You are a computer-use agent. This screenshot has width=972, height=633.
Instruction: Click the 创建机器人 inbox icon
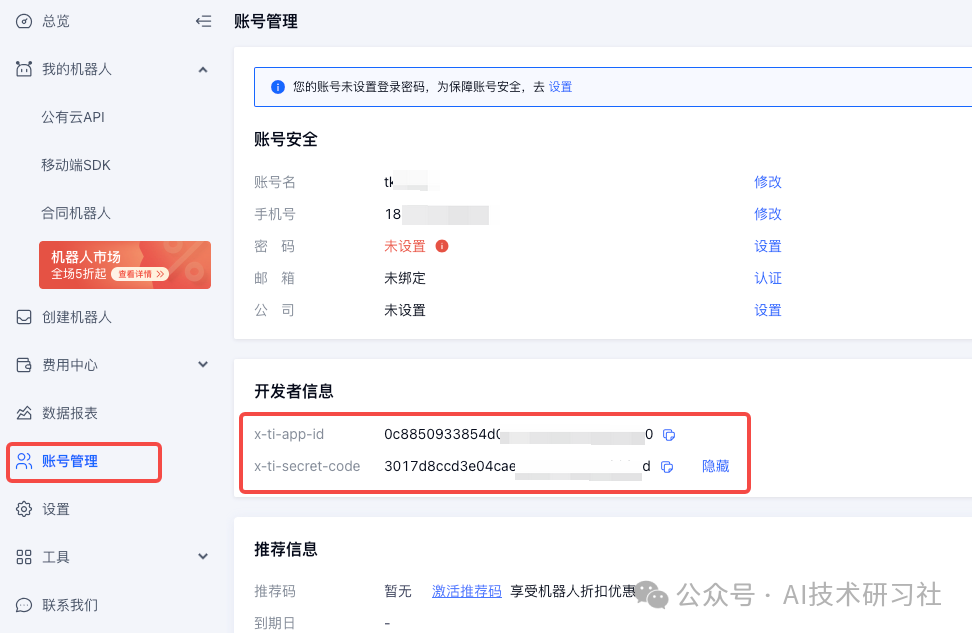(24, 317)
